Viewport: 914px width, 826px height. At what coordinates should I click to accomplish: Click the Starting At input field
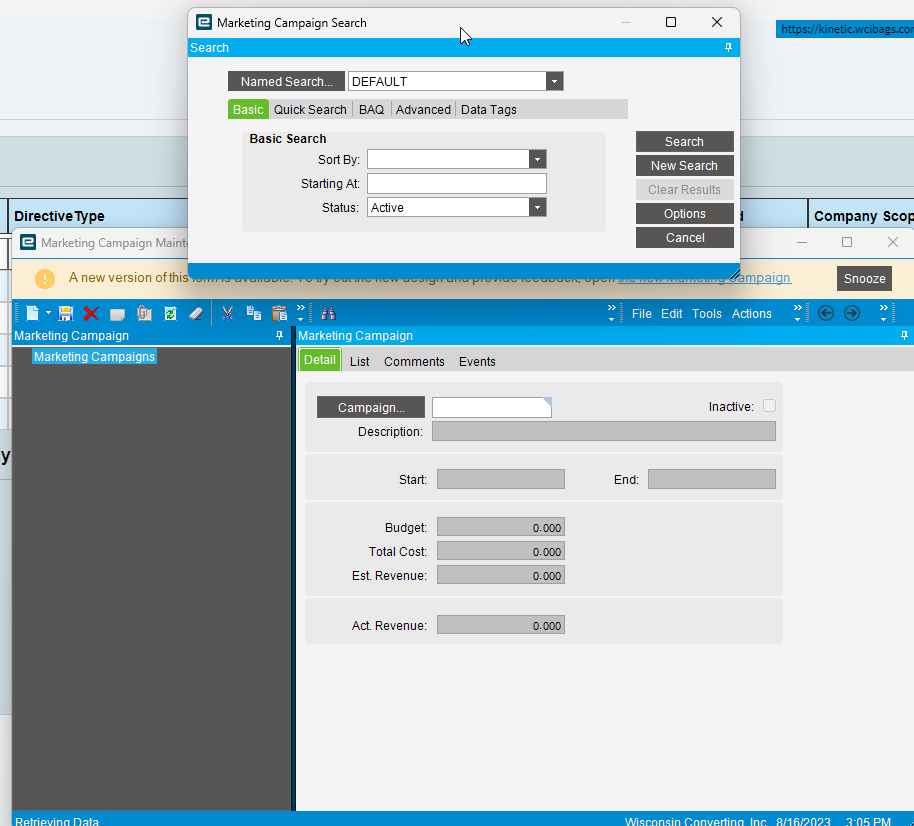click(x=456, y=184)
